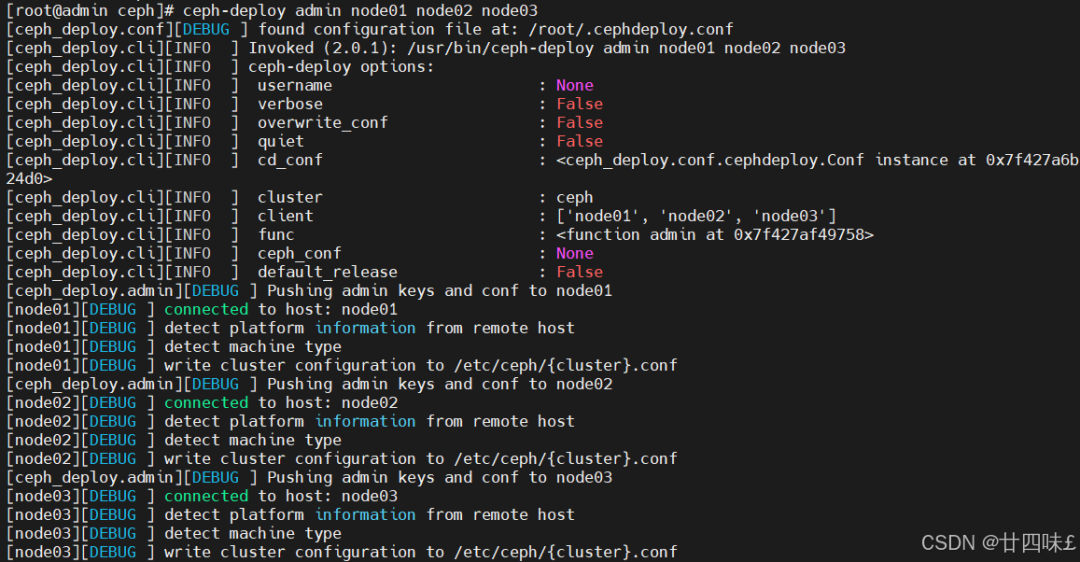Screen dimensions: 1080x562
Task: Click the cluster value ceph
Action: [x=574, y=197]
